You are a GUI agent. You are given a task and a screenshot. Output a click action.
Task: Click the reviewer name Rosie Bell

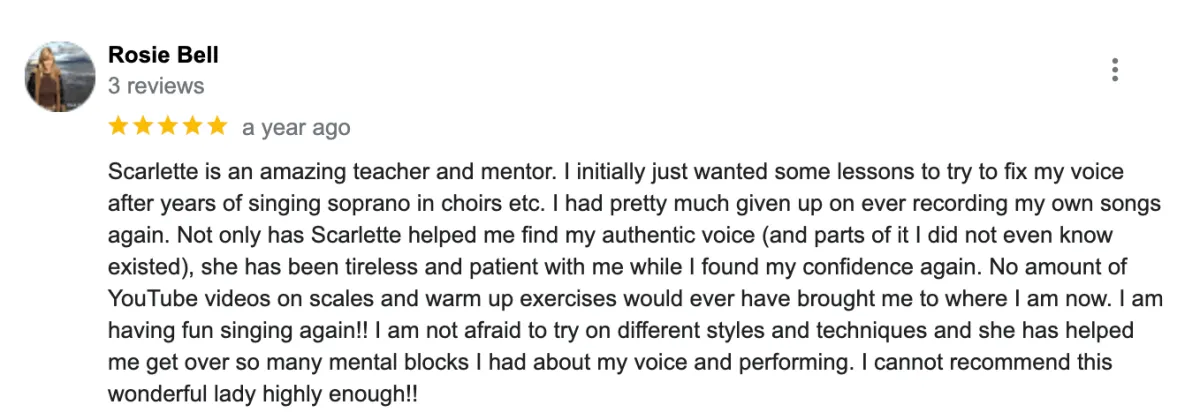[163, 55]
